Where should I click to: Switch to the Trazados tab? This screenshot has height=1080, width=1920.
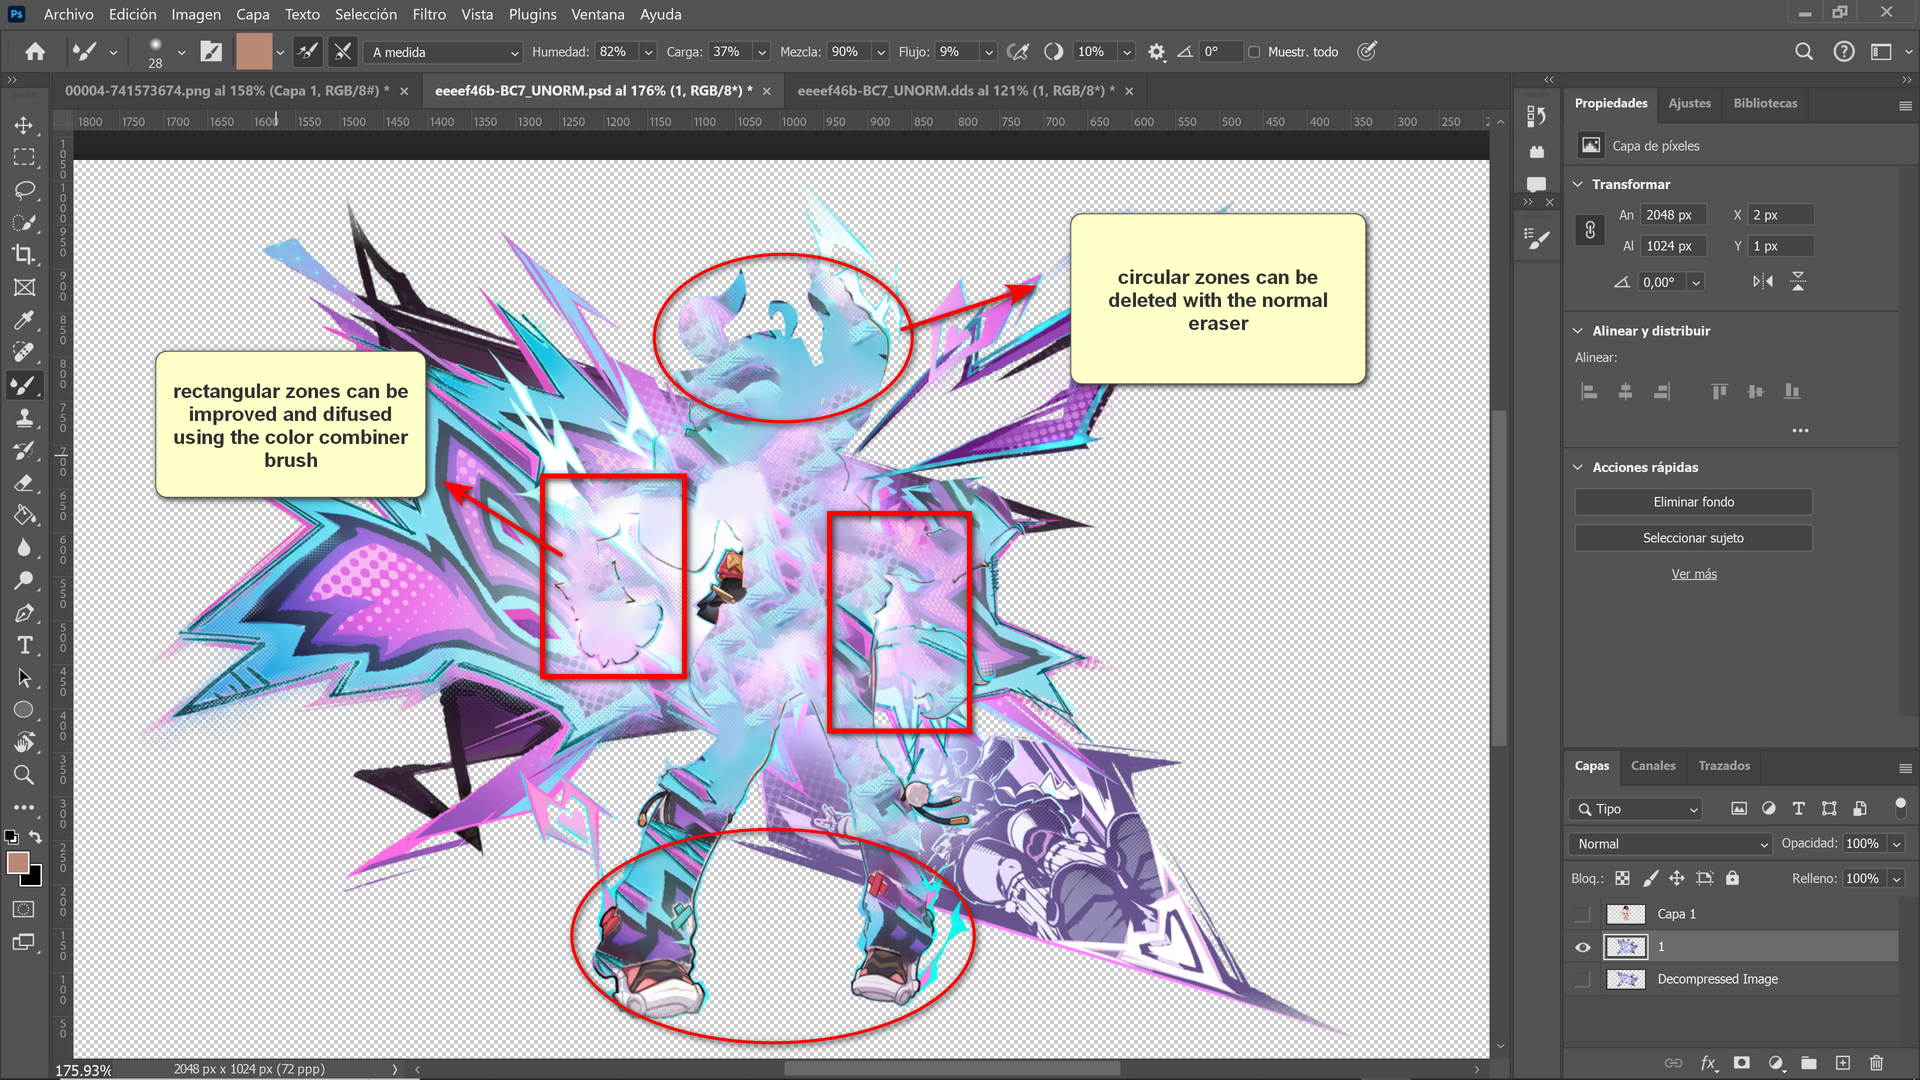(x=1724, y=766)
